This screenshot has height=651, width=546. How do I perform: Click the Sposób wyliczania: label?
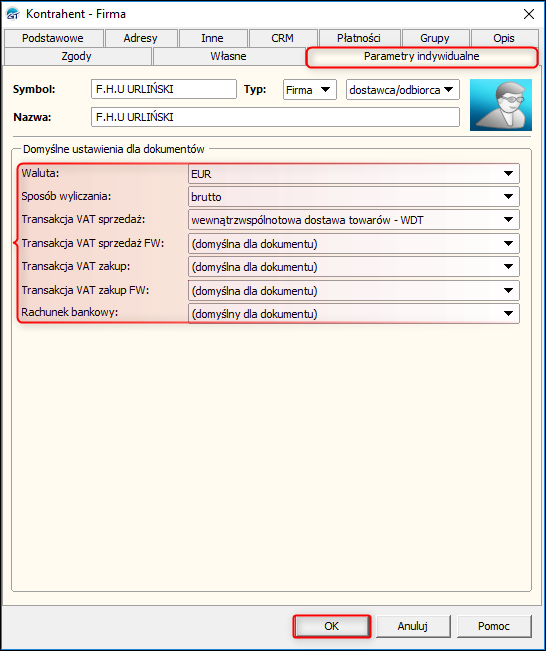(66, 196)
